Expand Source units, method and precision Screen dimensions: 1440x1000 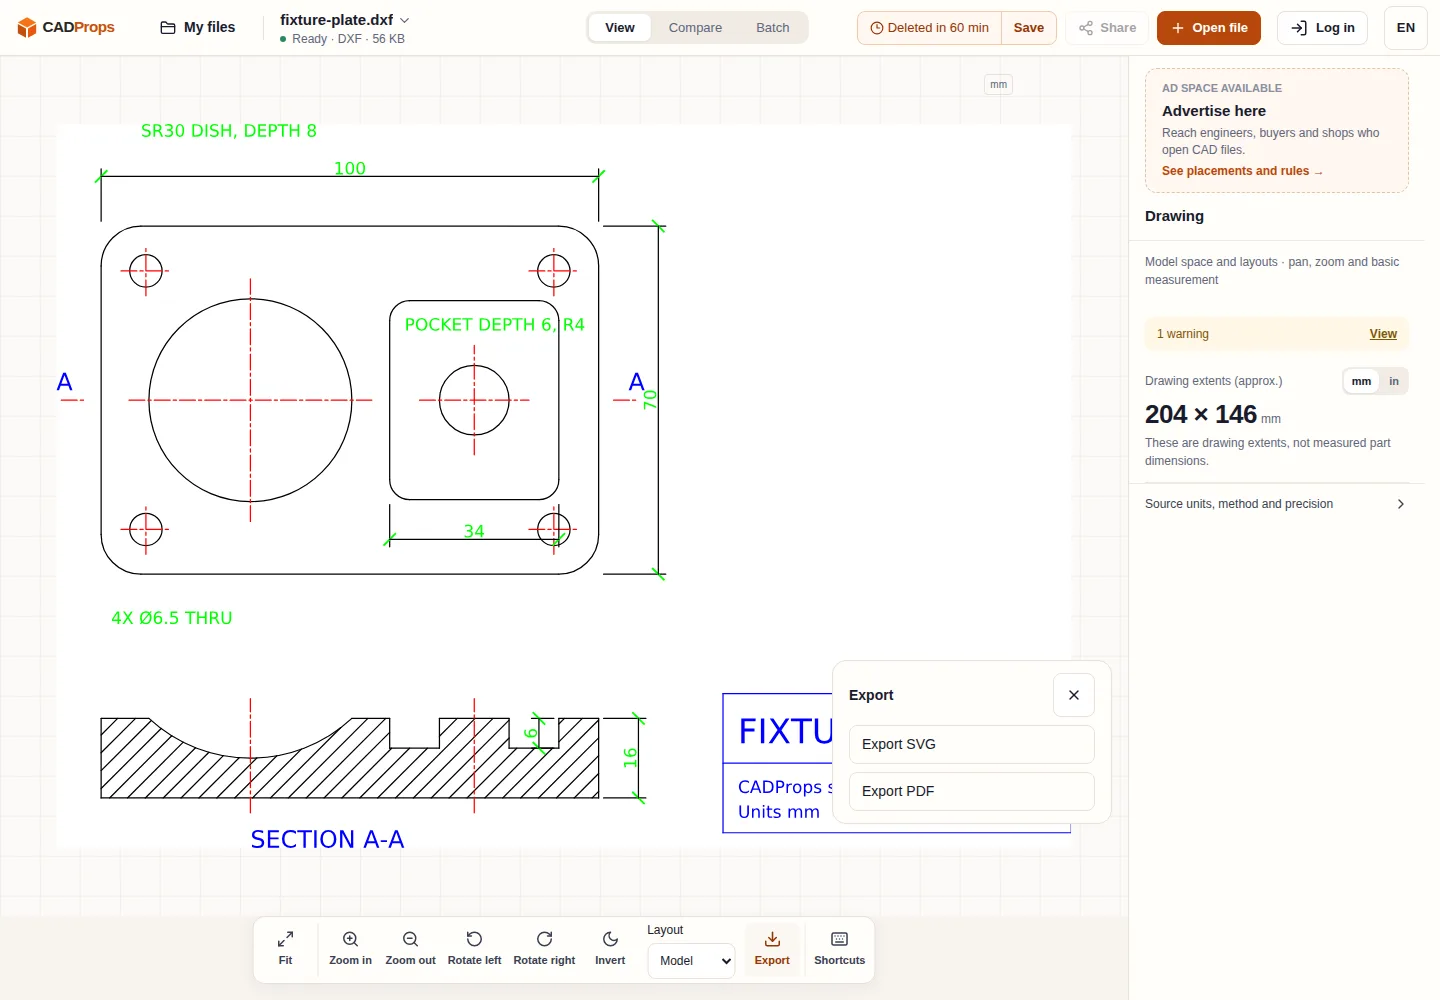coord(1275,504)
